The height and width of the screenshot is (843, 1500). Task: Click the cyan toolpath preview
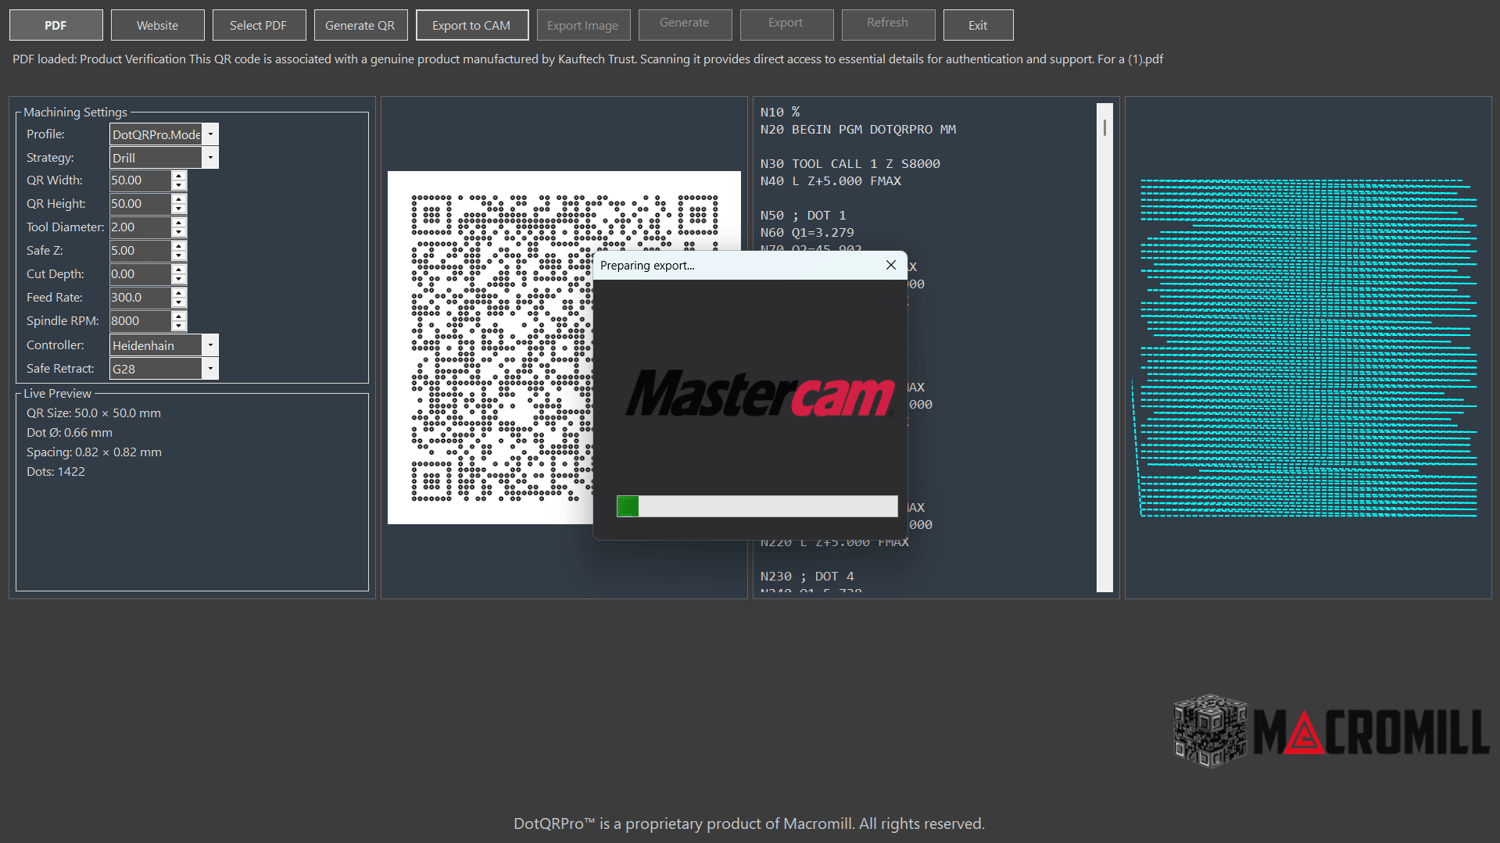(x=1306, y=348)
